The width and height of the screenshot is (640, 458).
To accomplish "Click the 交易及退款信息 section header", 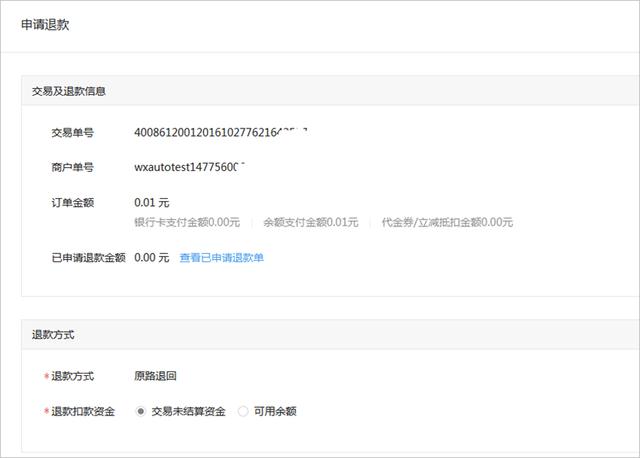I will pos(69,91).
